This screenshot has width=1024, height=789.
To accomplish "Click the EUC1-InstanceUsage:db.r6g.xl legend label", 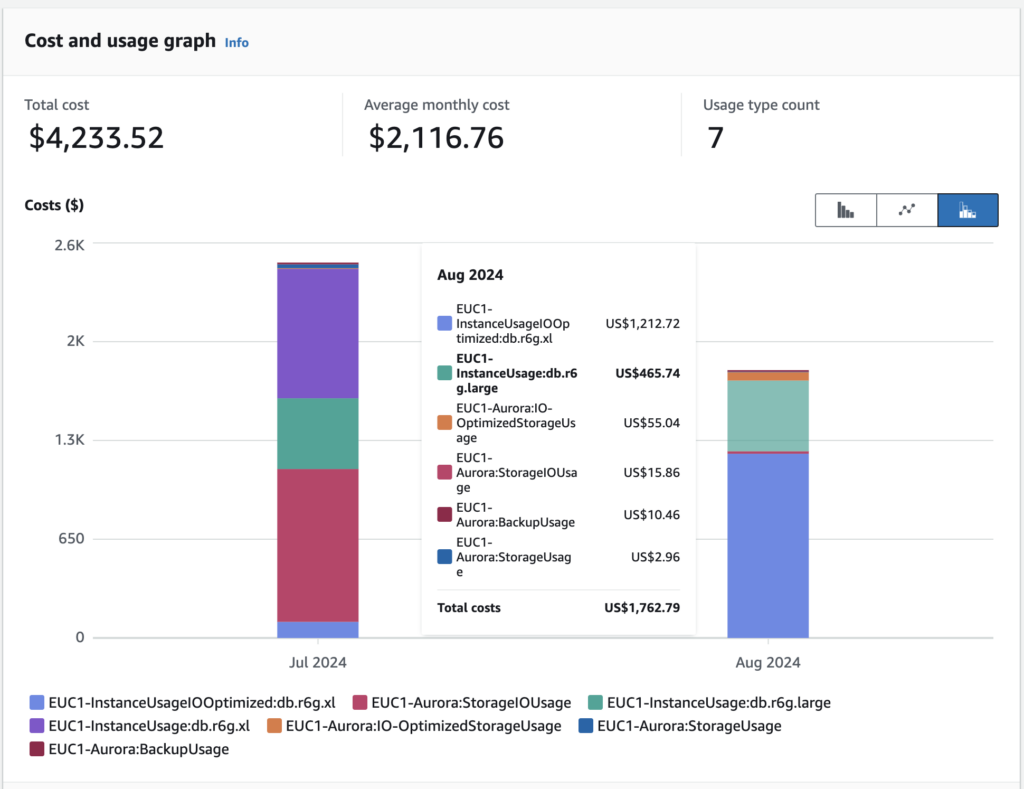I will point(149,726).
